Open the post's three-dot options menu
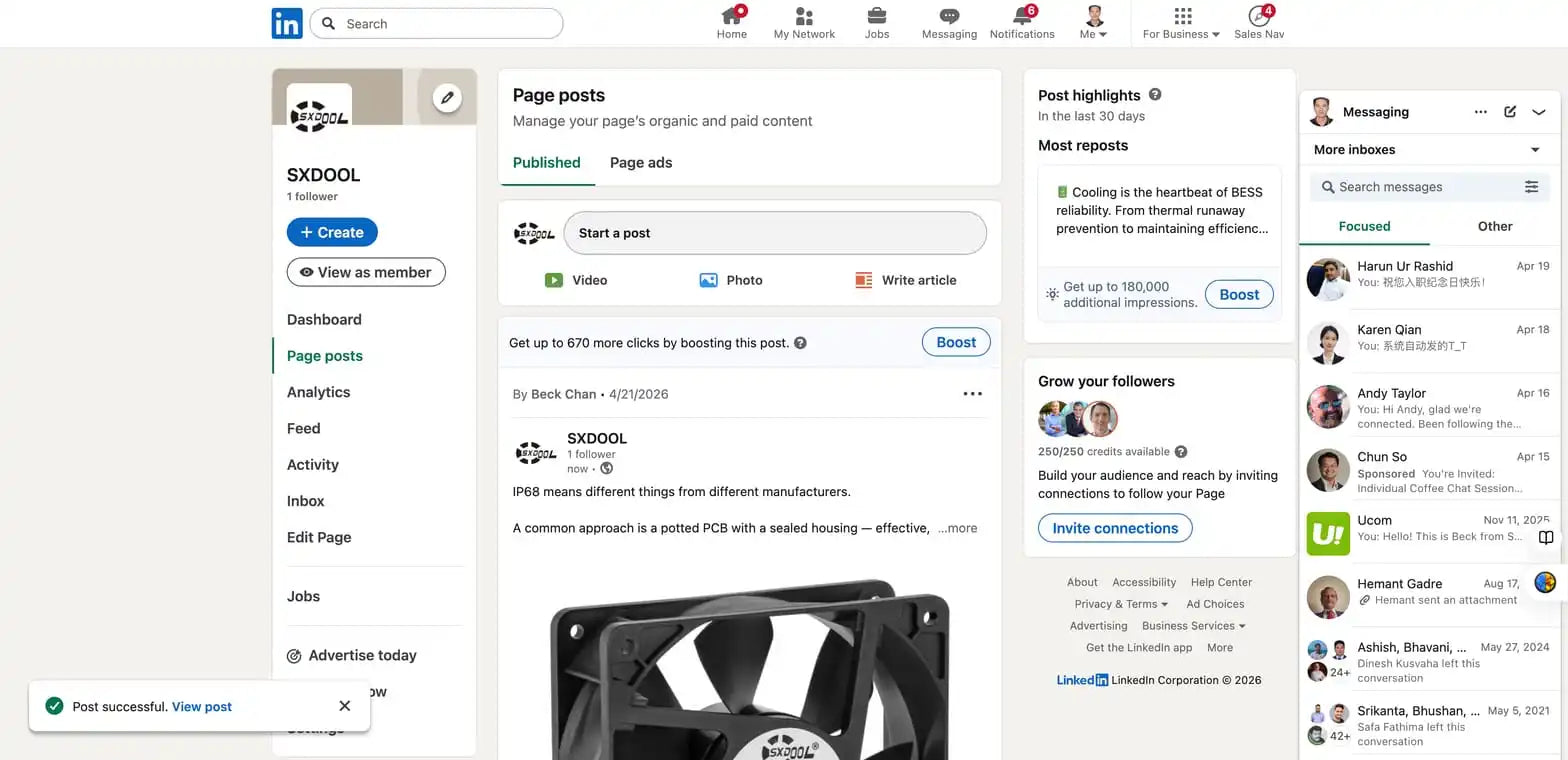1568x760 pixels. tap(972, 394)
